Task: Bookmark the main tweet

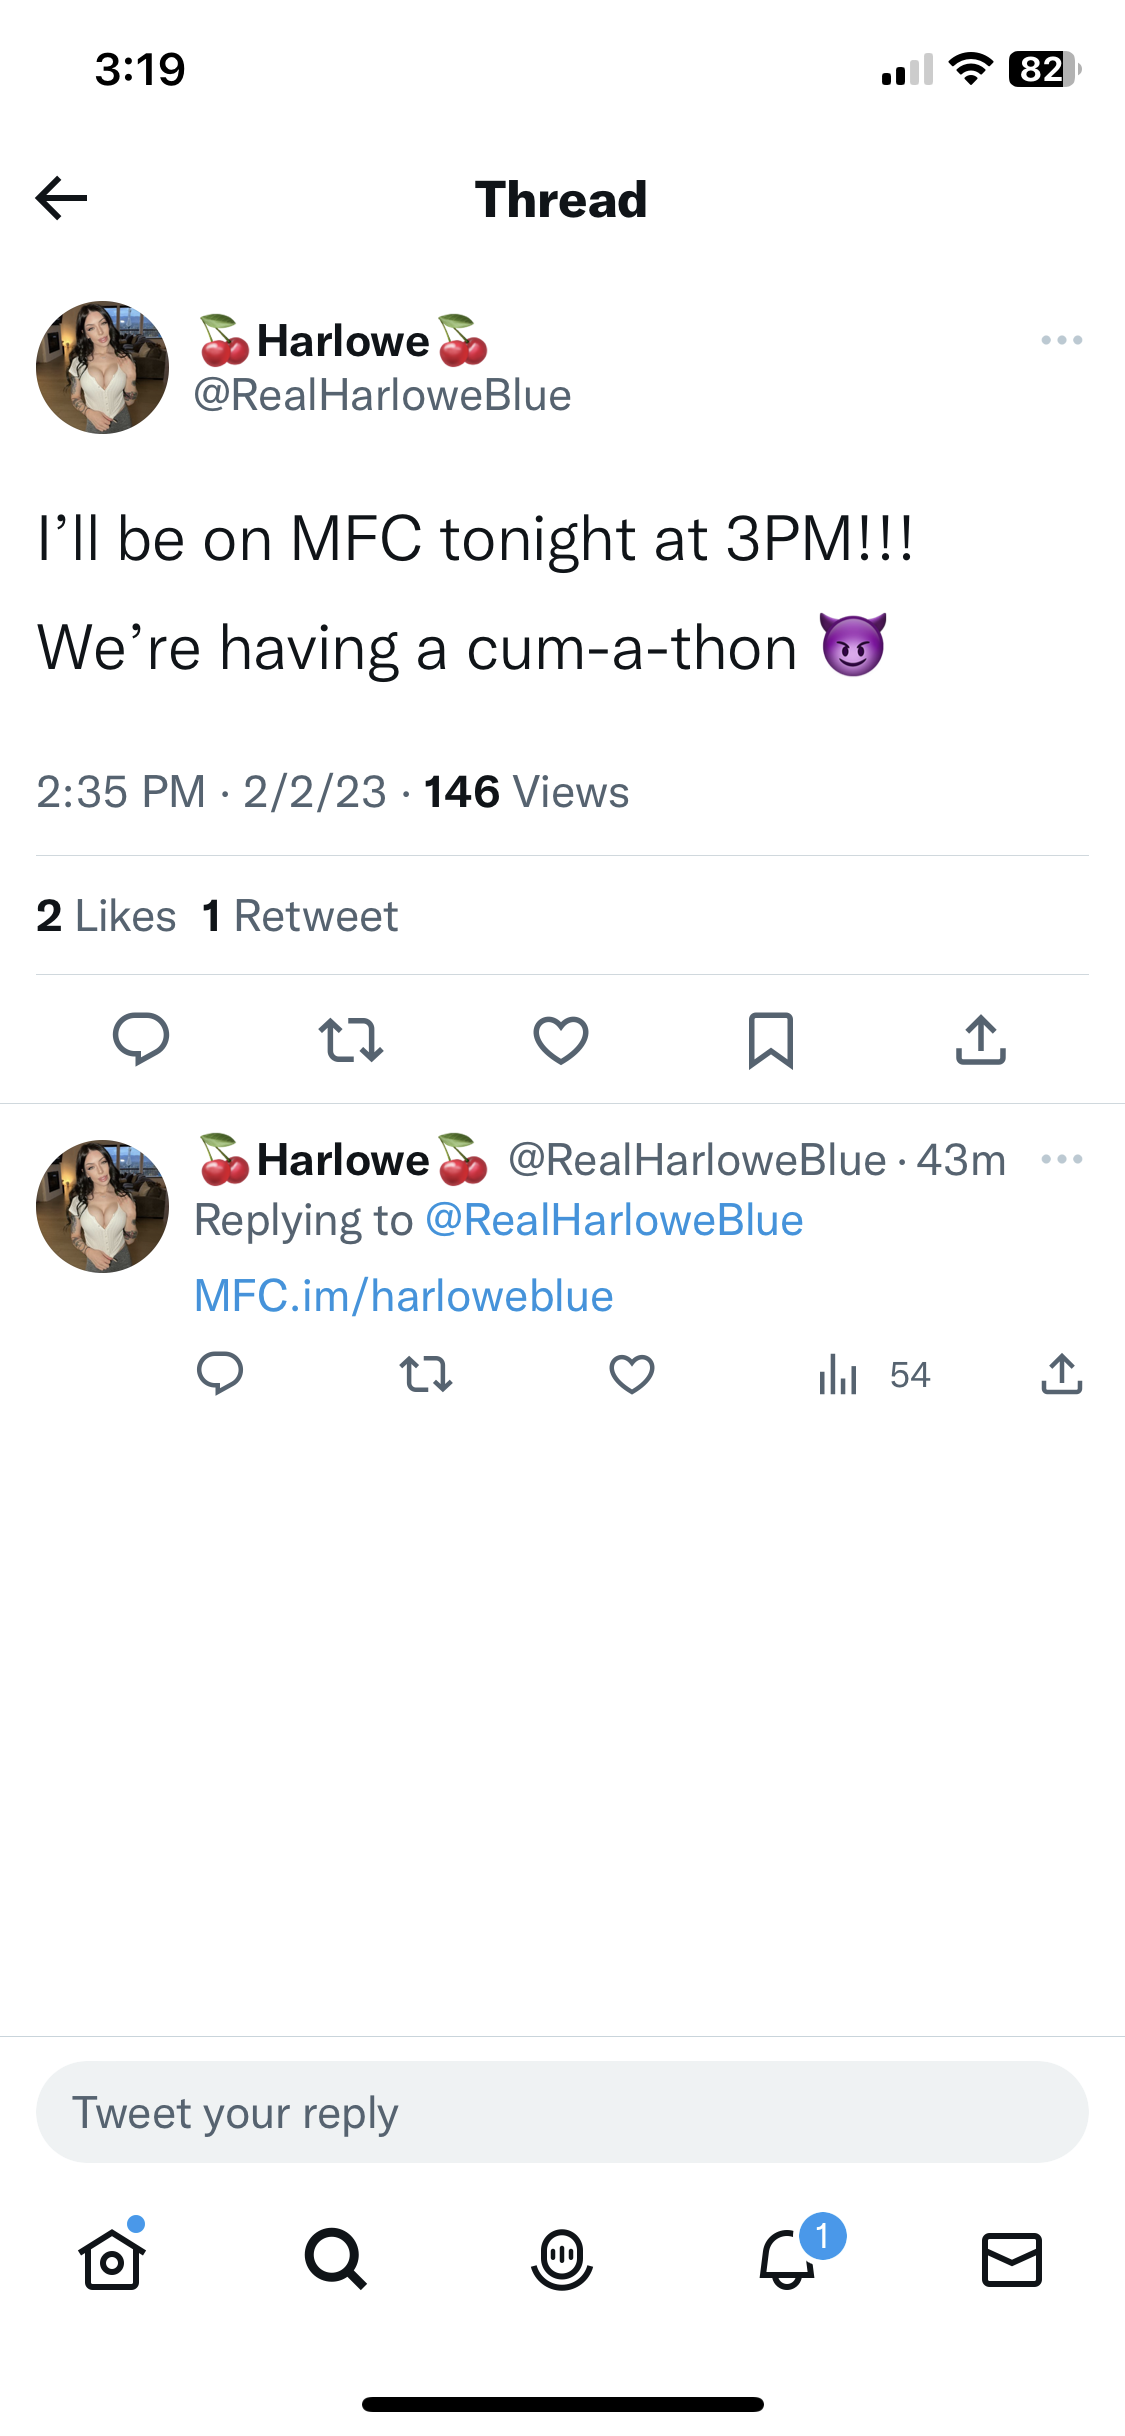Action: 771,1040
